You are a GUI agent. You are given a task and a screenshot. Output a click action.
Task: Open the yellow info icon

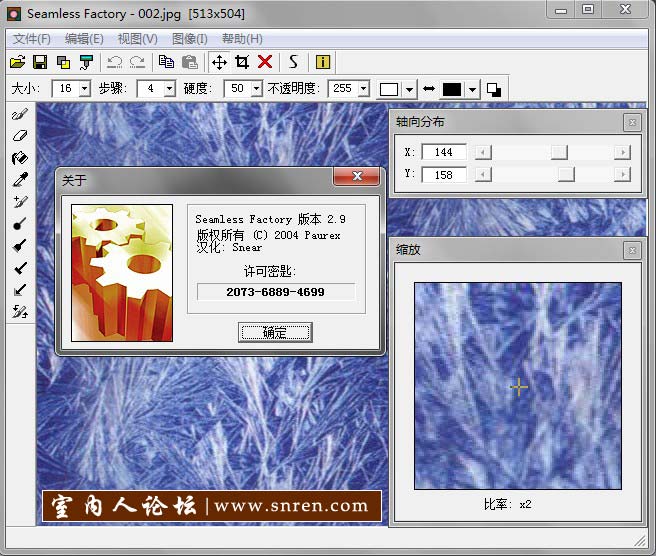(x=323, y=62)
